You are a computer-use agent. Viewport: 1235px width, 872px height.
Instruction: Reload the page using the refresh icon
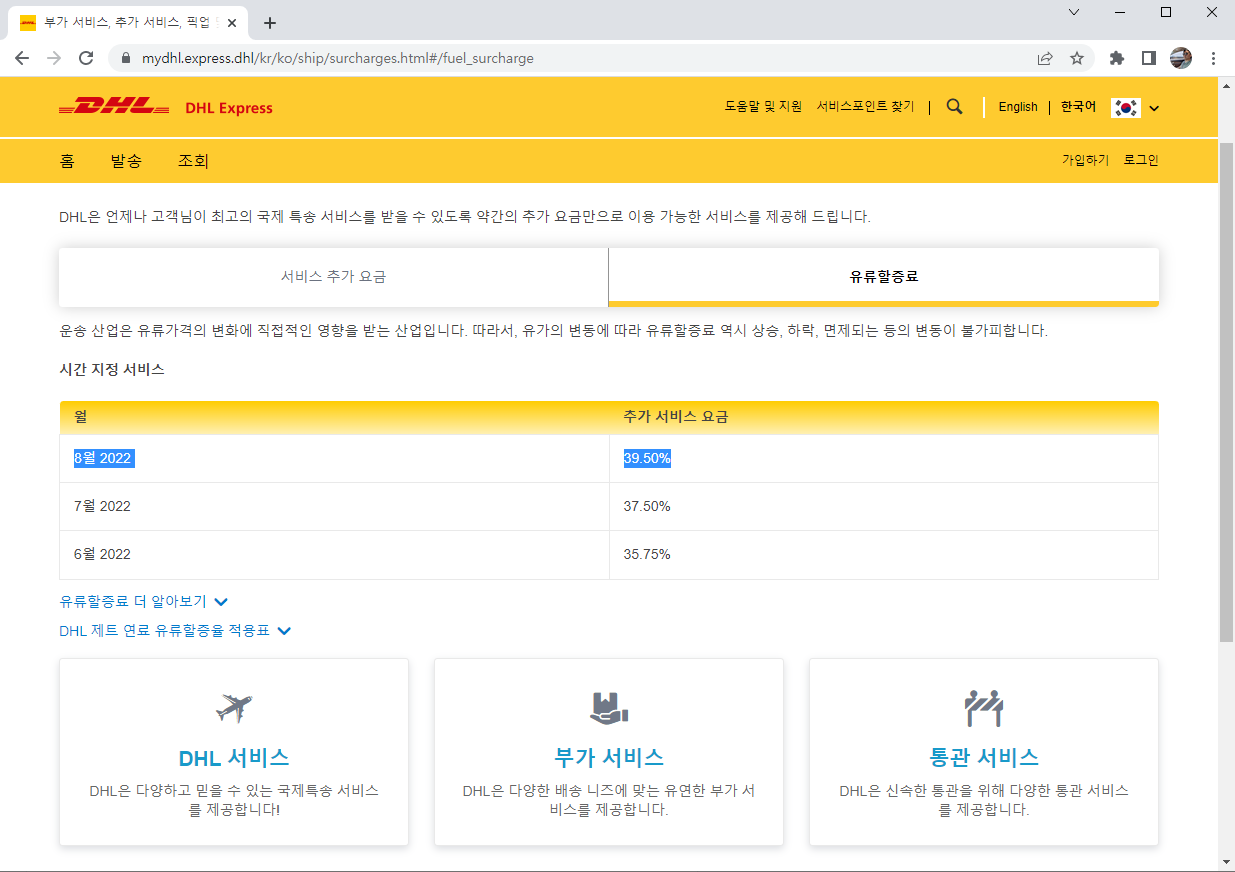pos(86,58)
